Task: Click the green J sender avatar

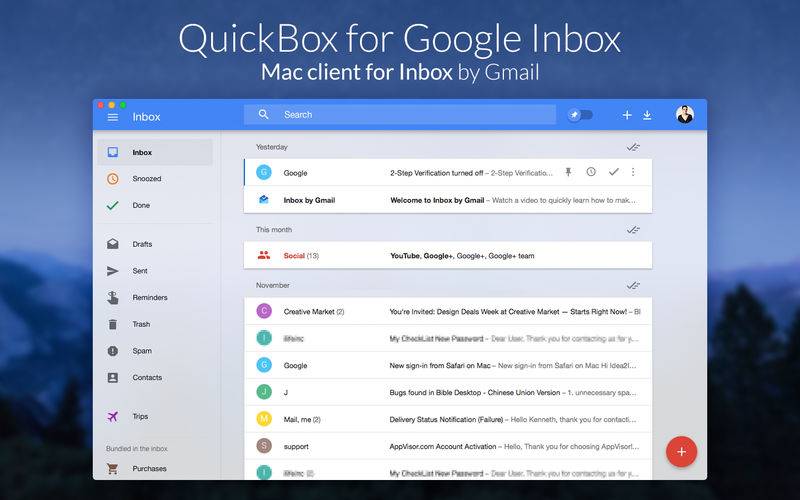Action: pyautogui.click(x=264, y=392)
